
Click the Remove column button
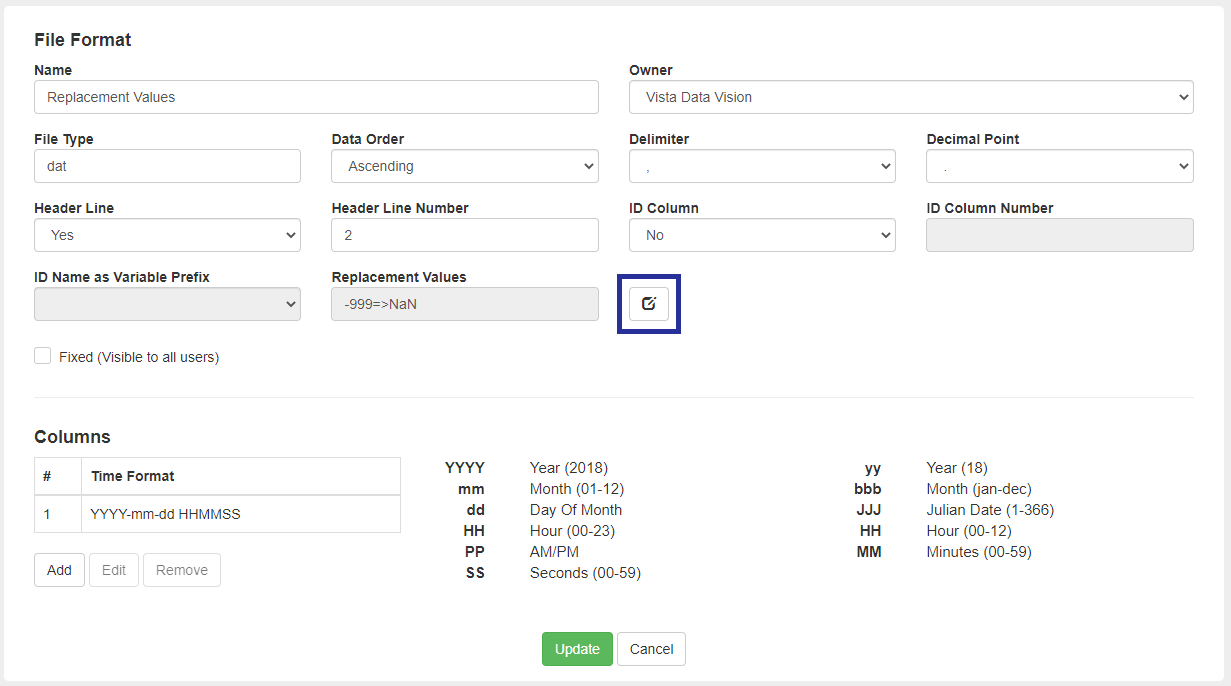(x=182, y=570)
